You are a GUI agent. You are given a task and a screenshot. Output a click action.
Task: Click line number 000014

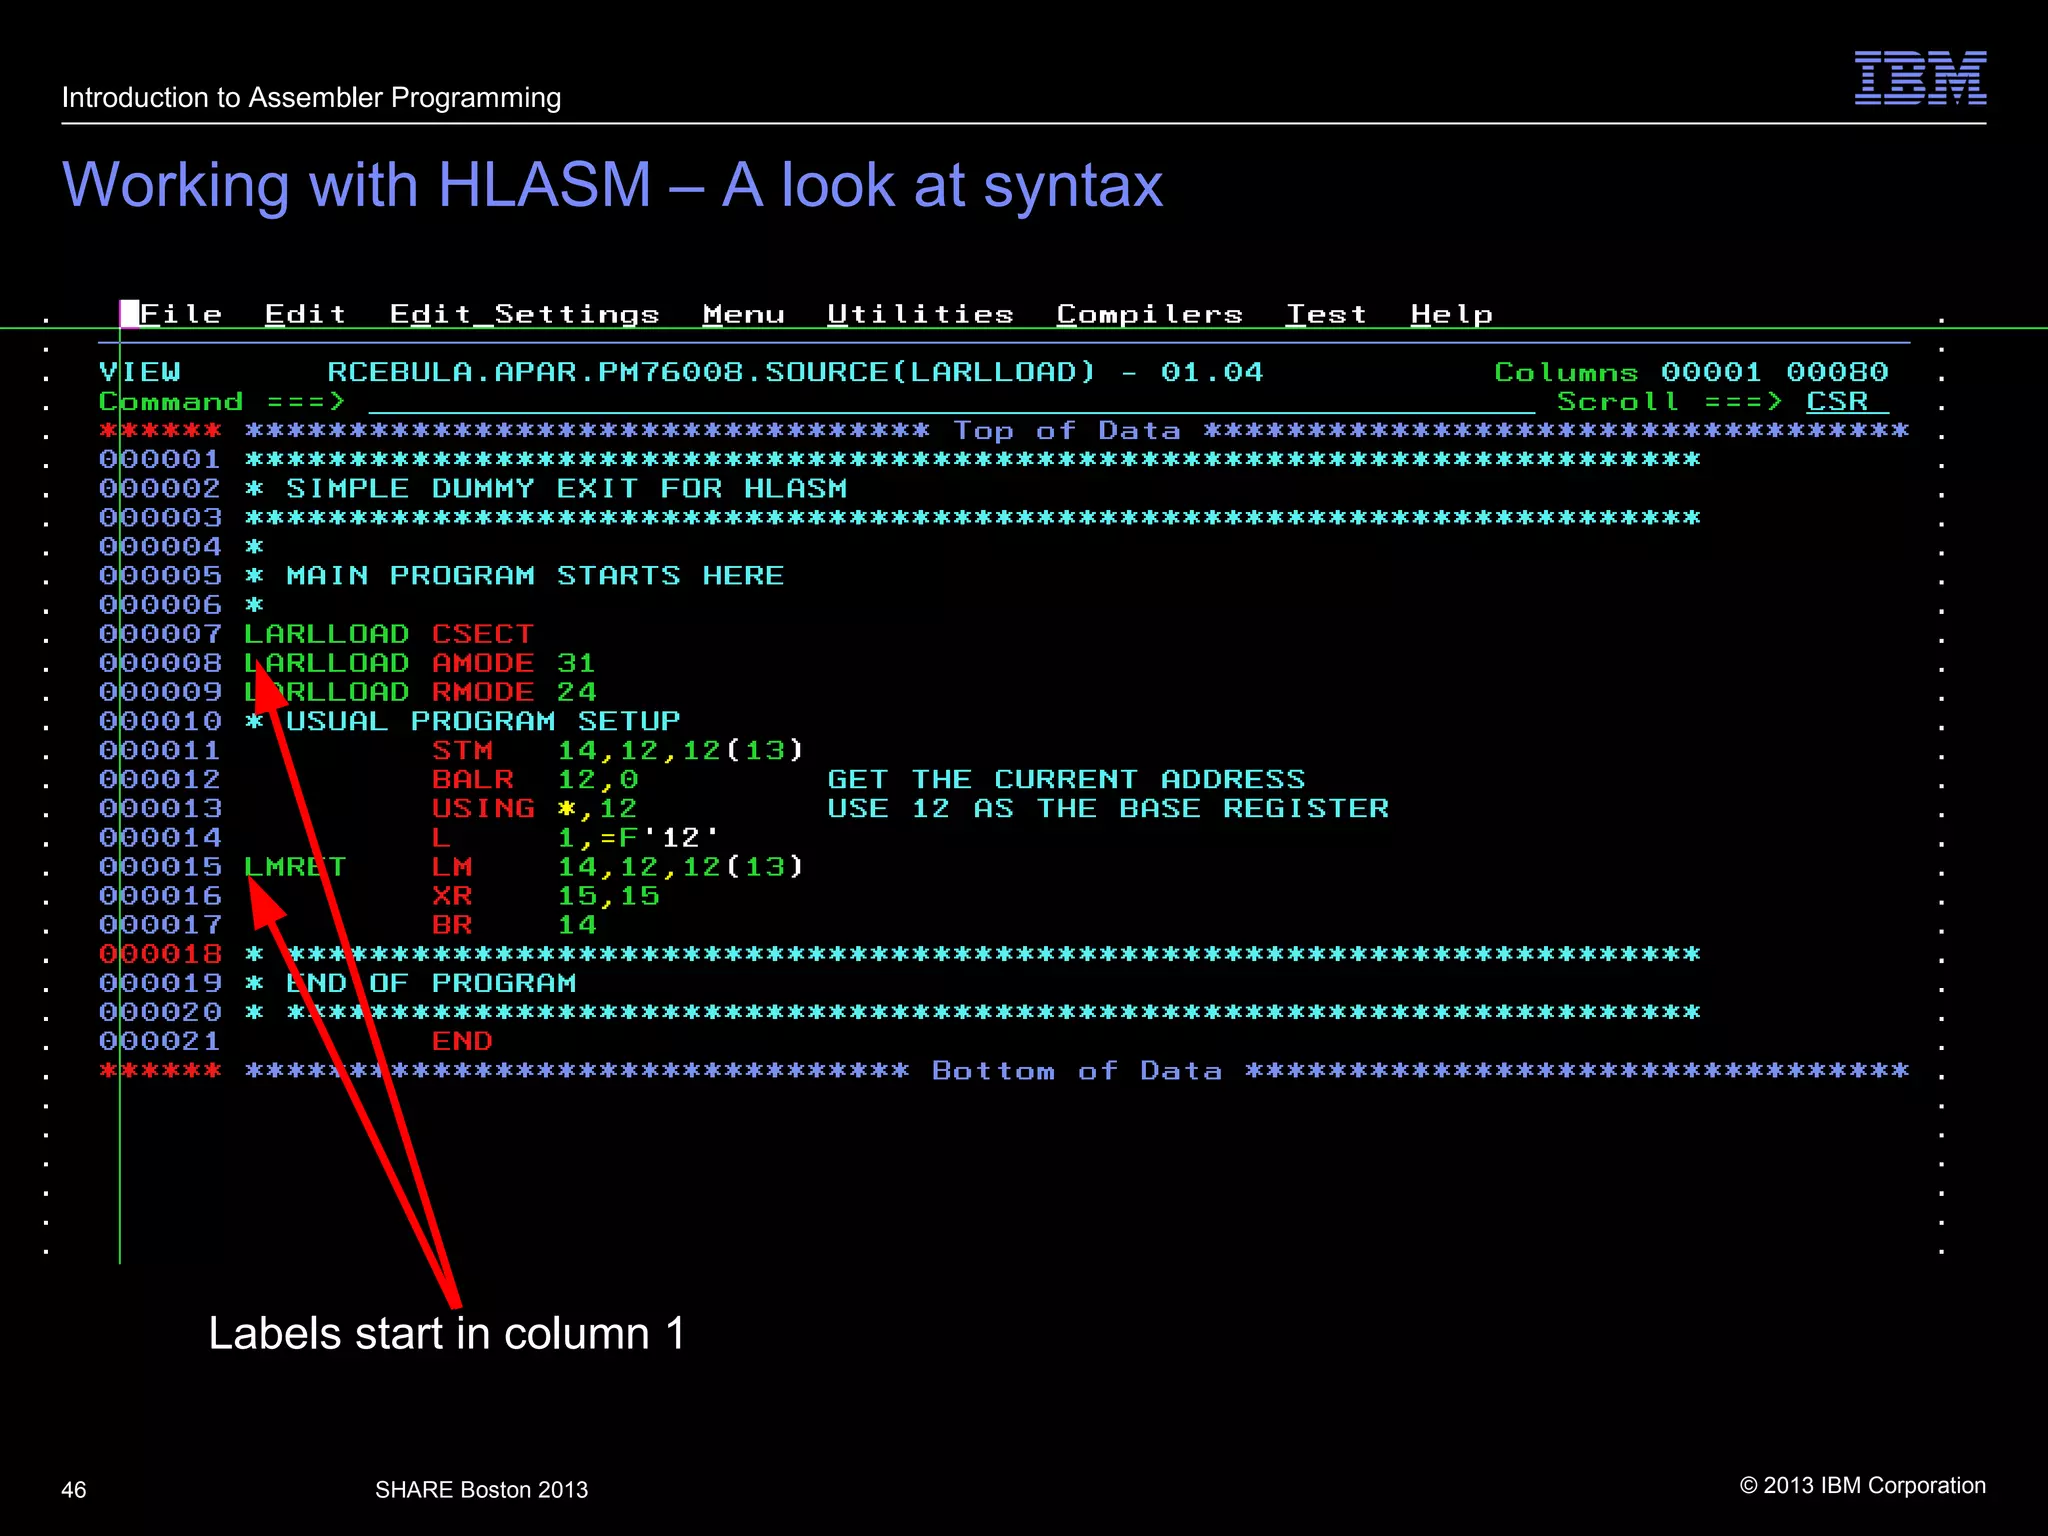[x=160, y=838]
